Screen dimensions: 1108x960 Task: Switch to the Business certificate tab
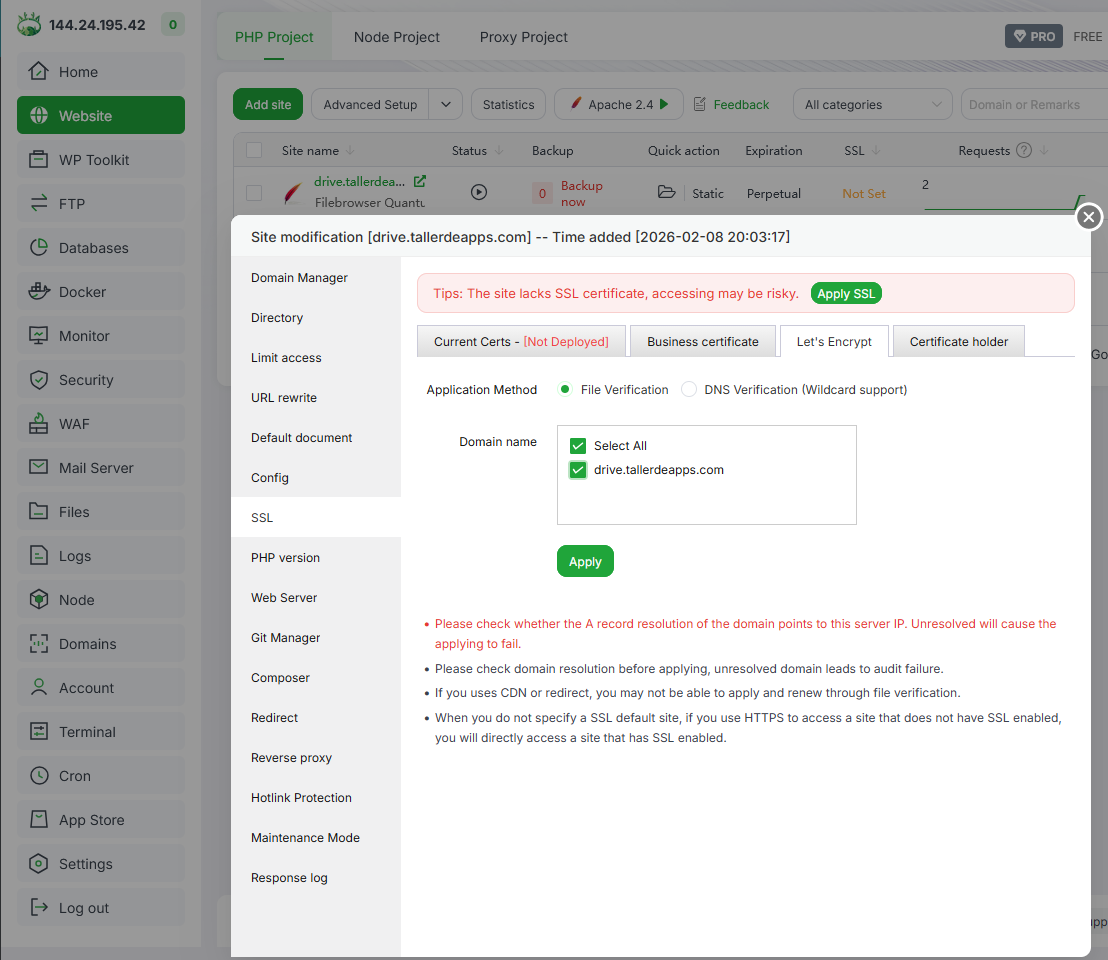702,342
